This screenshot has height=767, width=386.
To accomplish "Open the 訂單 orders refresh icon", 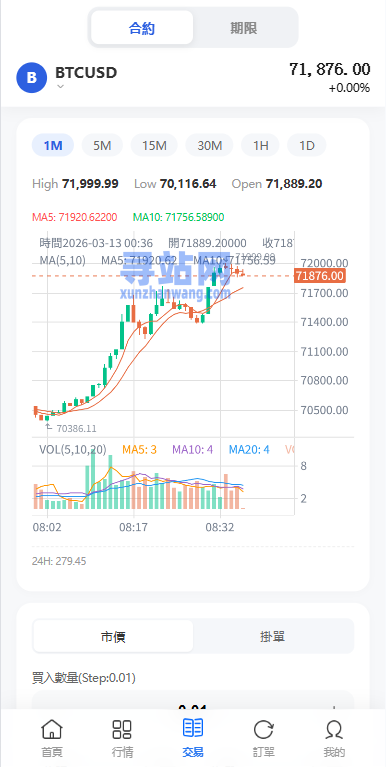I will coord(264,730).
